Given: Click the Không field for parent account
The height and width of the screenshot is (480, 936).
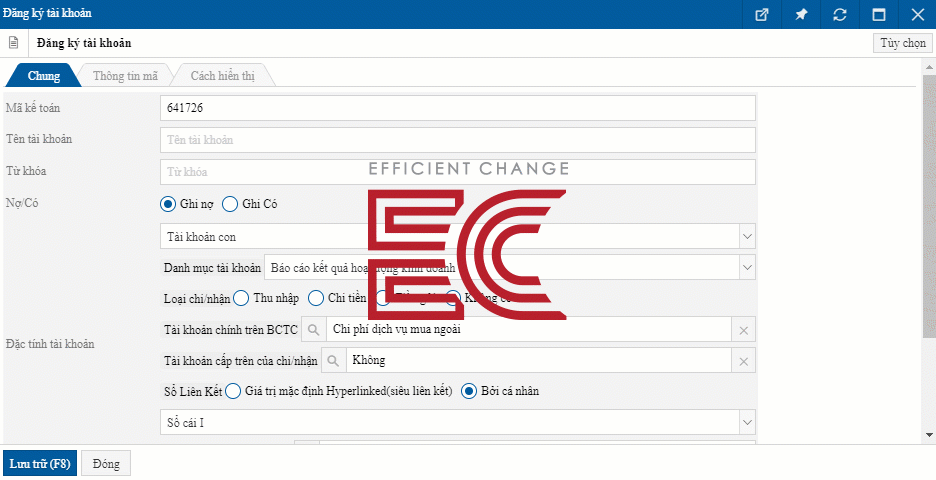Looking at the screenshot, I should (538, 361).
